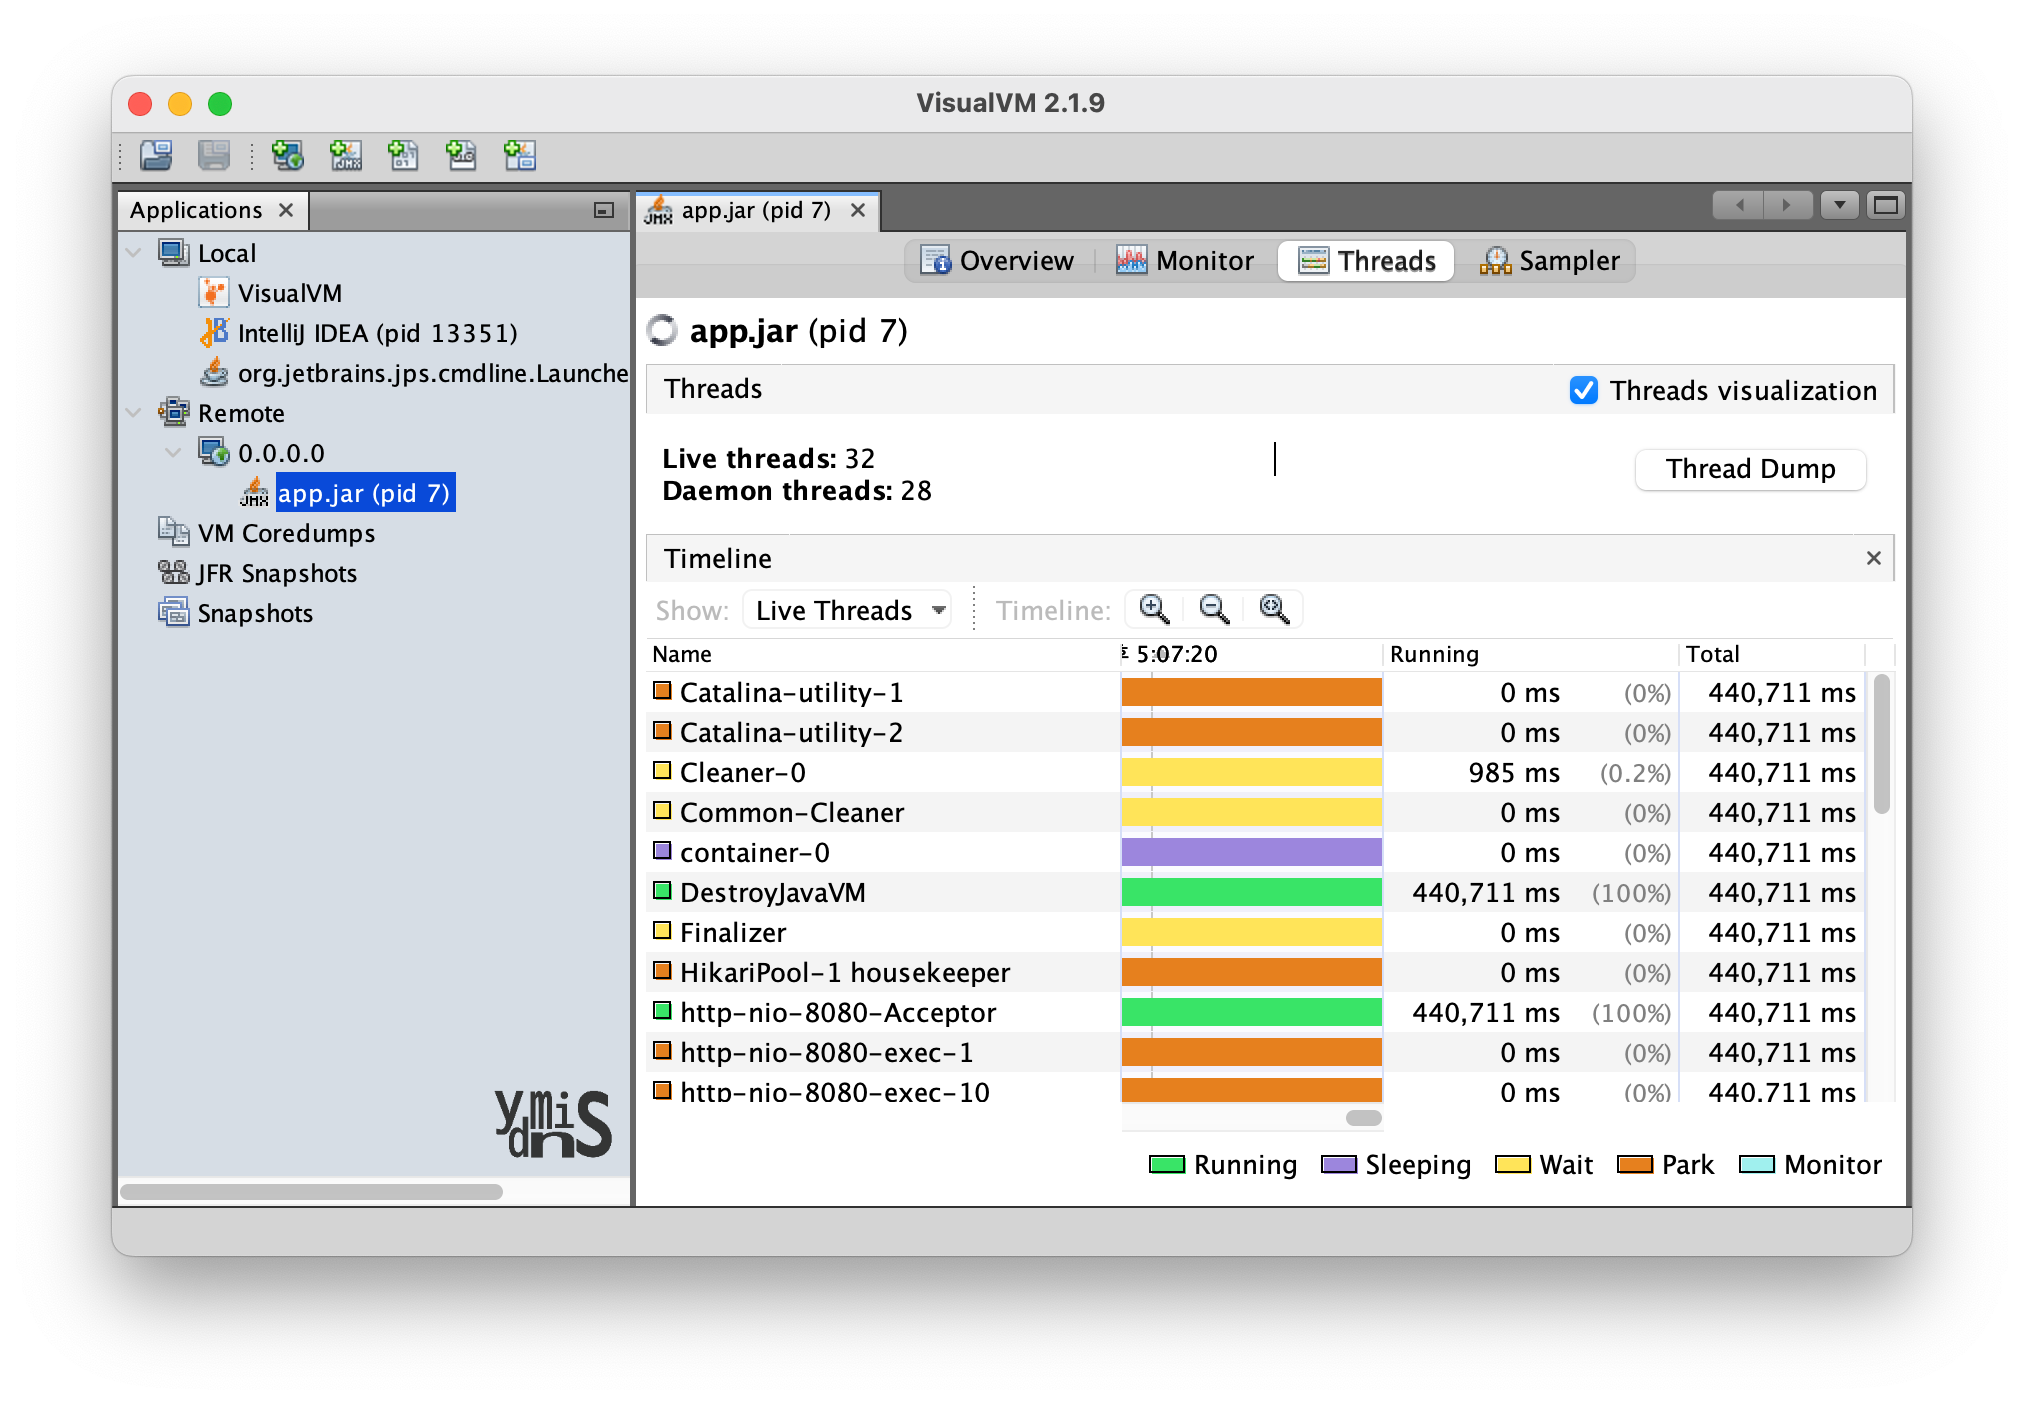Viewport: 2024px width, 1404px height.
Task: Minimize the Applications panel
Action: pos(603,210)
